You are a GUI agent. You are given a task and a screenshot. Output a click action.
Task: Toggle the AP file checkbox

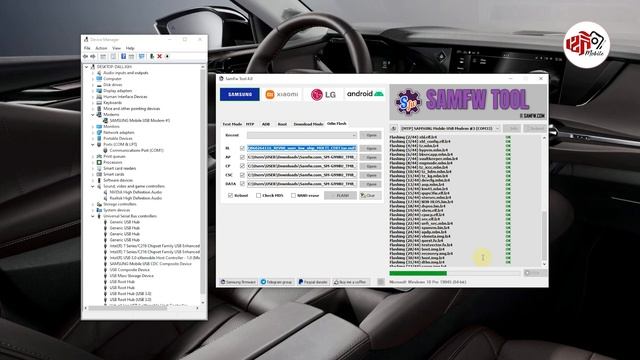point(242,157)
